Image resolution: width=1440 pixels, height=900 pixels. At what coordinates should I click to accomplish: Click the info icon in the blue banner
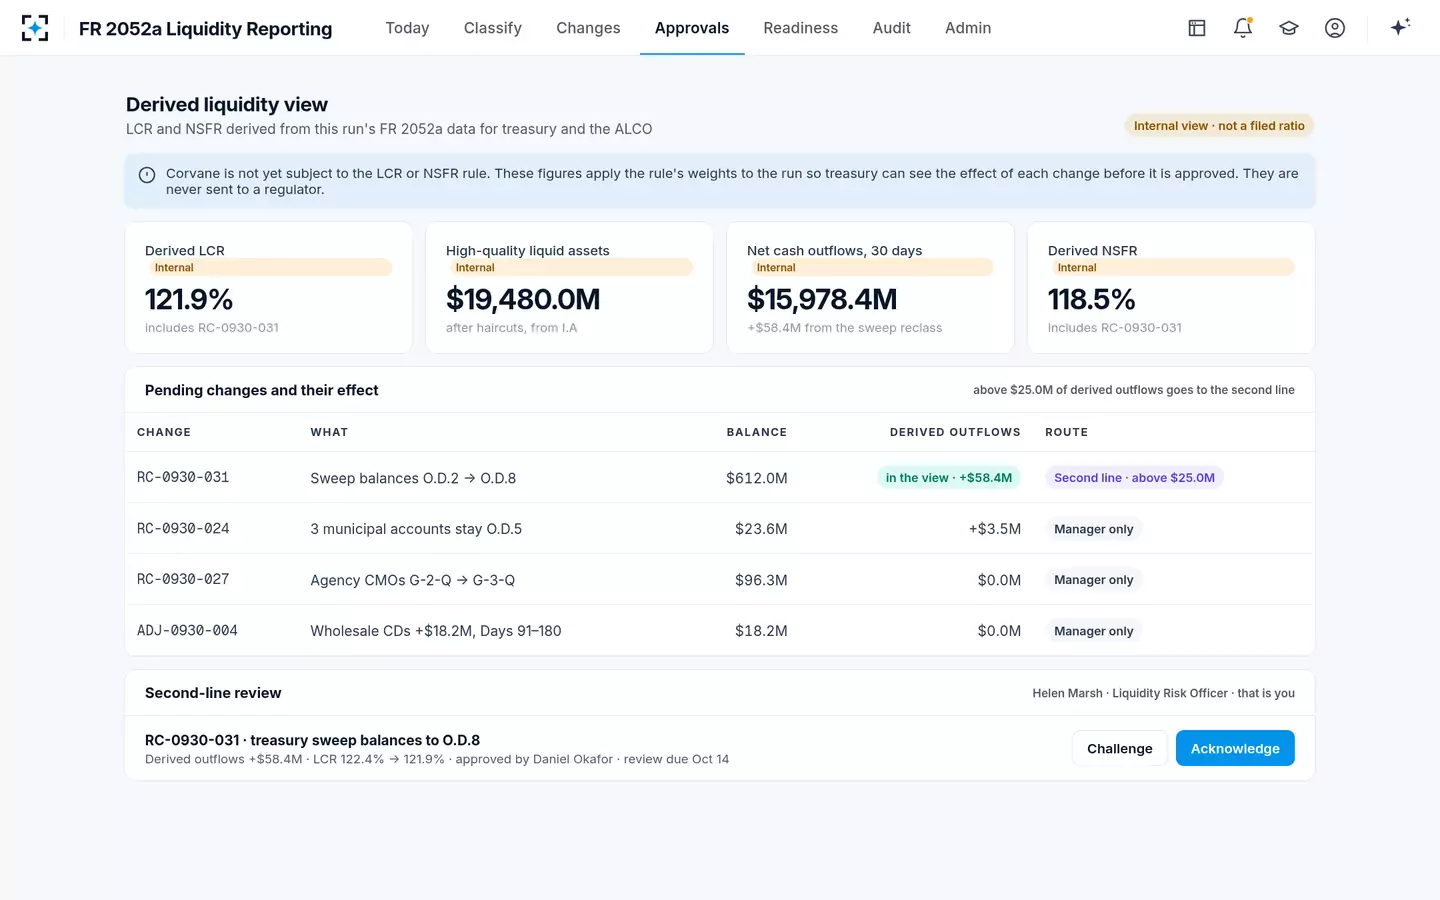click(x=147, y=175)
